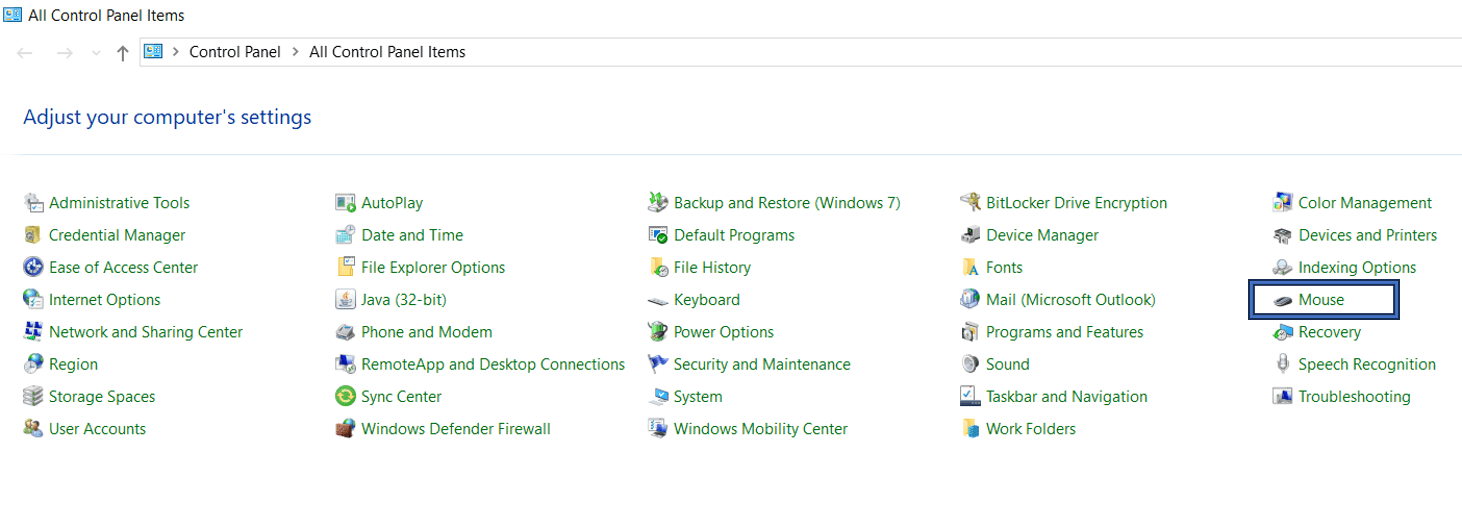Open the Mouse device icon
This screenshot has height=516, width=1462.
pos(1282,300)
